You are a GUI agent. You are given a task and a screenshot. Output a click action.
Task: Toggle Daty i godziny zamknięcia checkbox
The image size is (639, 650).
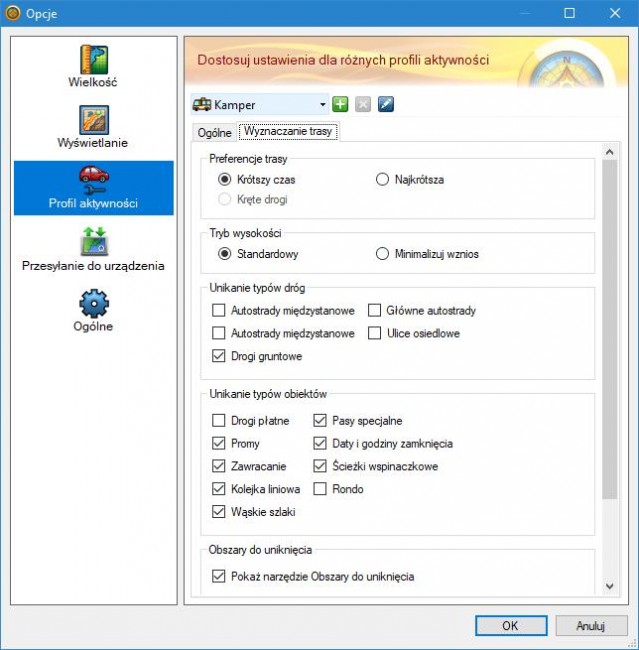[320, 443]
